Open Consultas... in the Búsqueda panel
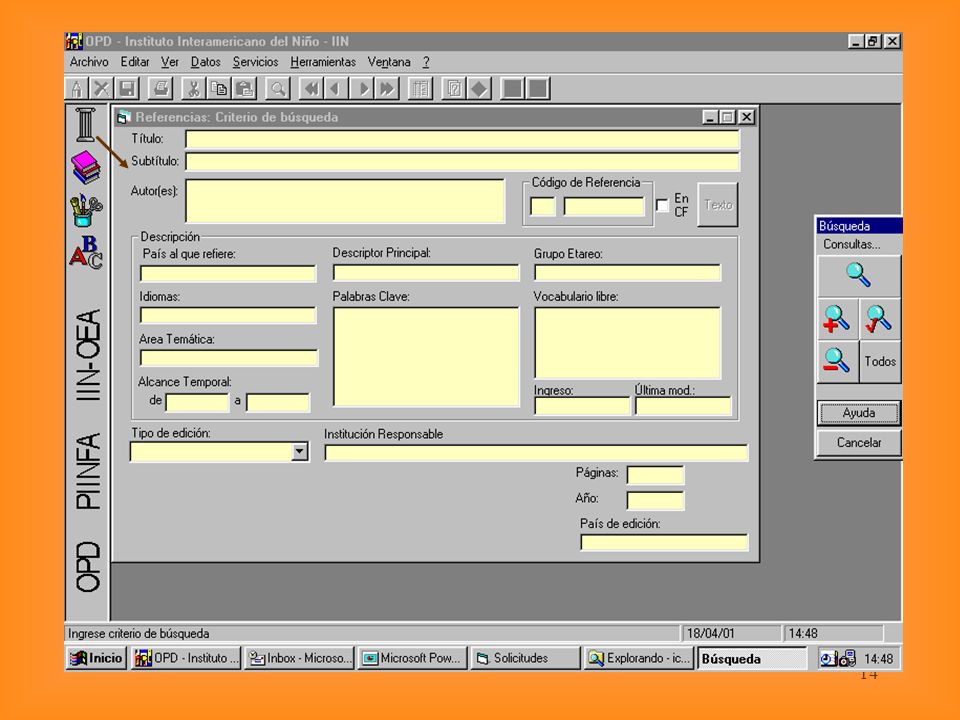 pos(851,244)
